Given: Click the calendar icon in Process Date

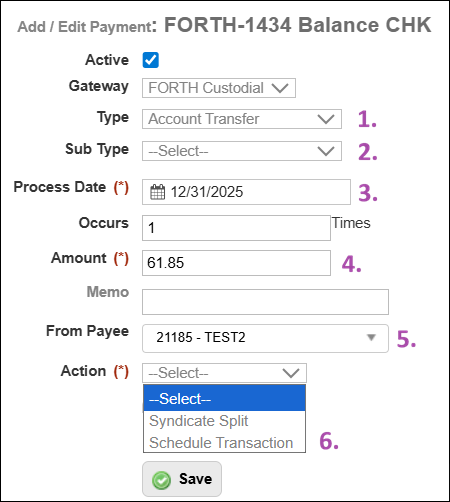Looking at the screenshot, I should [x=157, y=192].
